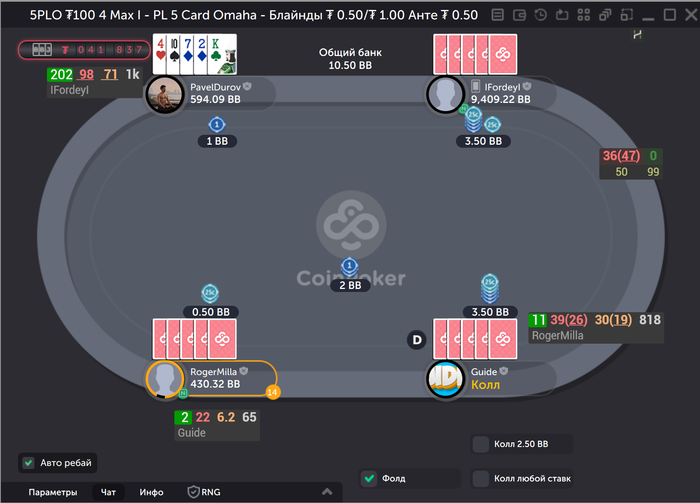This screenshot has height=503, width=700.
Task: Open the wallet cashier icon
Action: pyautogui.click(x=519, y=15)
